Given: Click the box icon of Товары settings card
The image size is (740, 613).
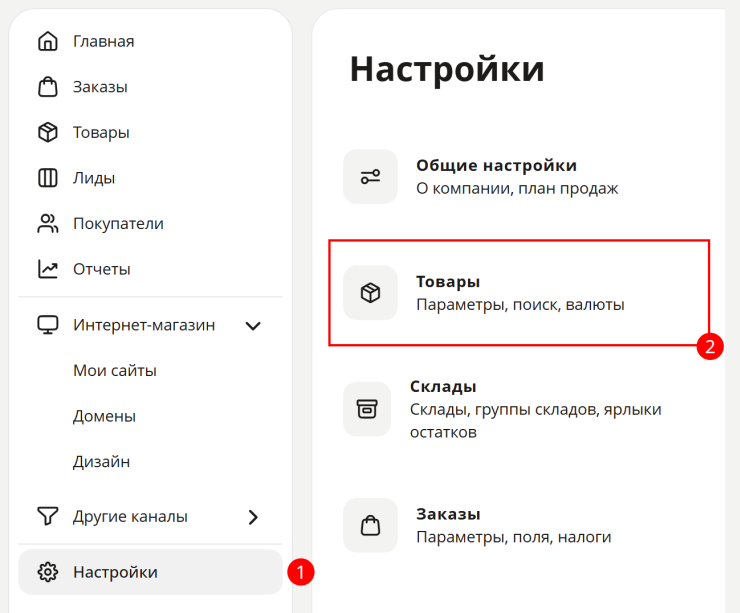Looking at the screenshot, I should tap(370, 293).
